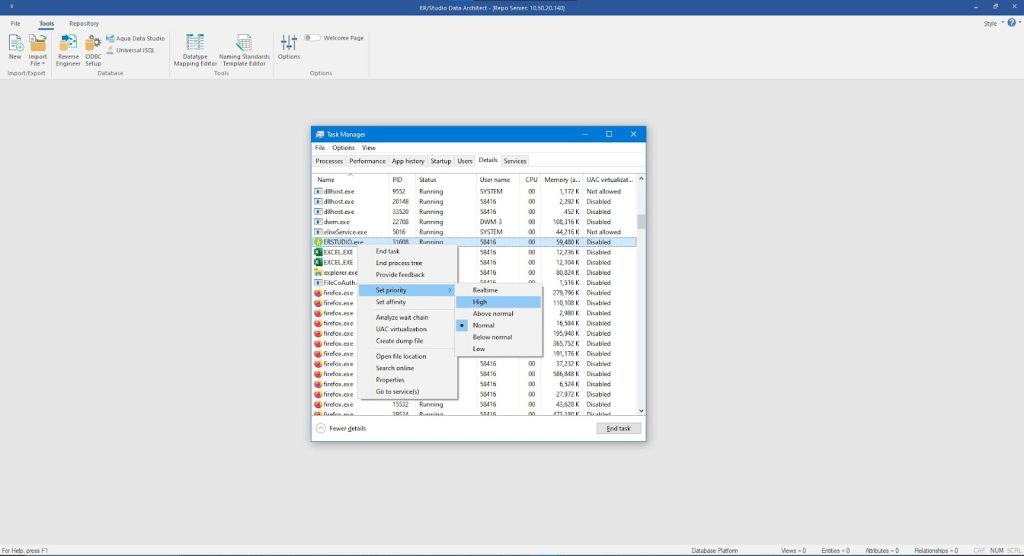Click the process list scrollbar thumb

point(641,221)
